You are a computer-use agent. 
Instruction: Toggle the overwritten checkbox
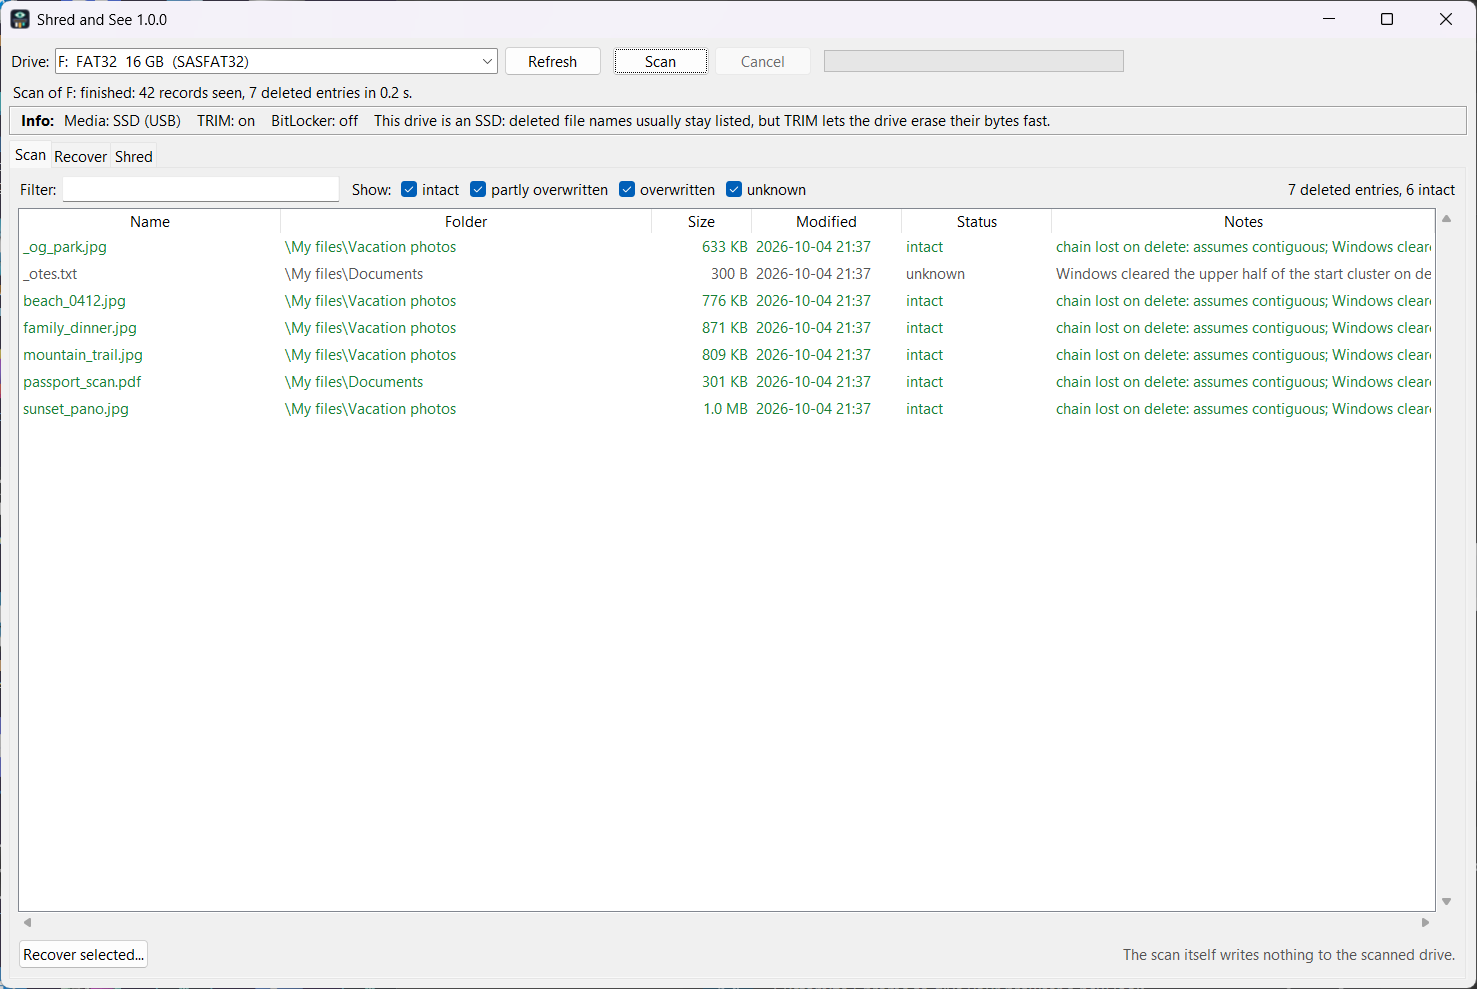[x=667, y=190]
